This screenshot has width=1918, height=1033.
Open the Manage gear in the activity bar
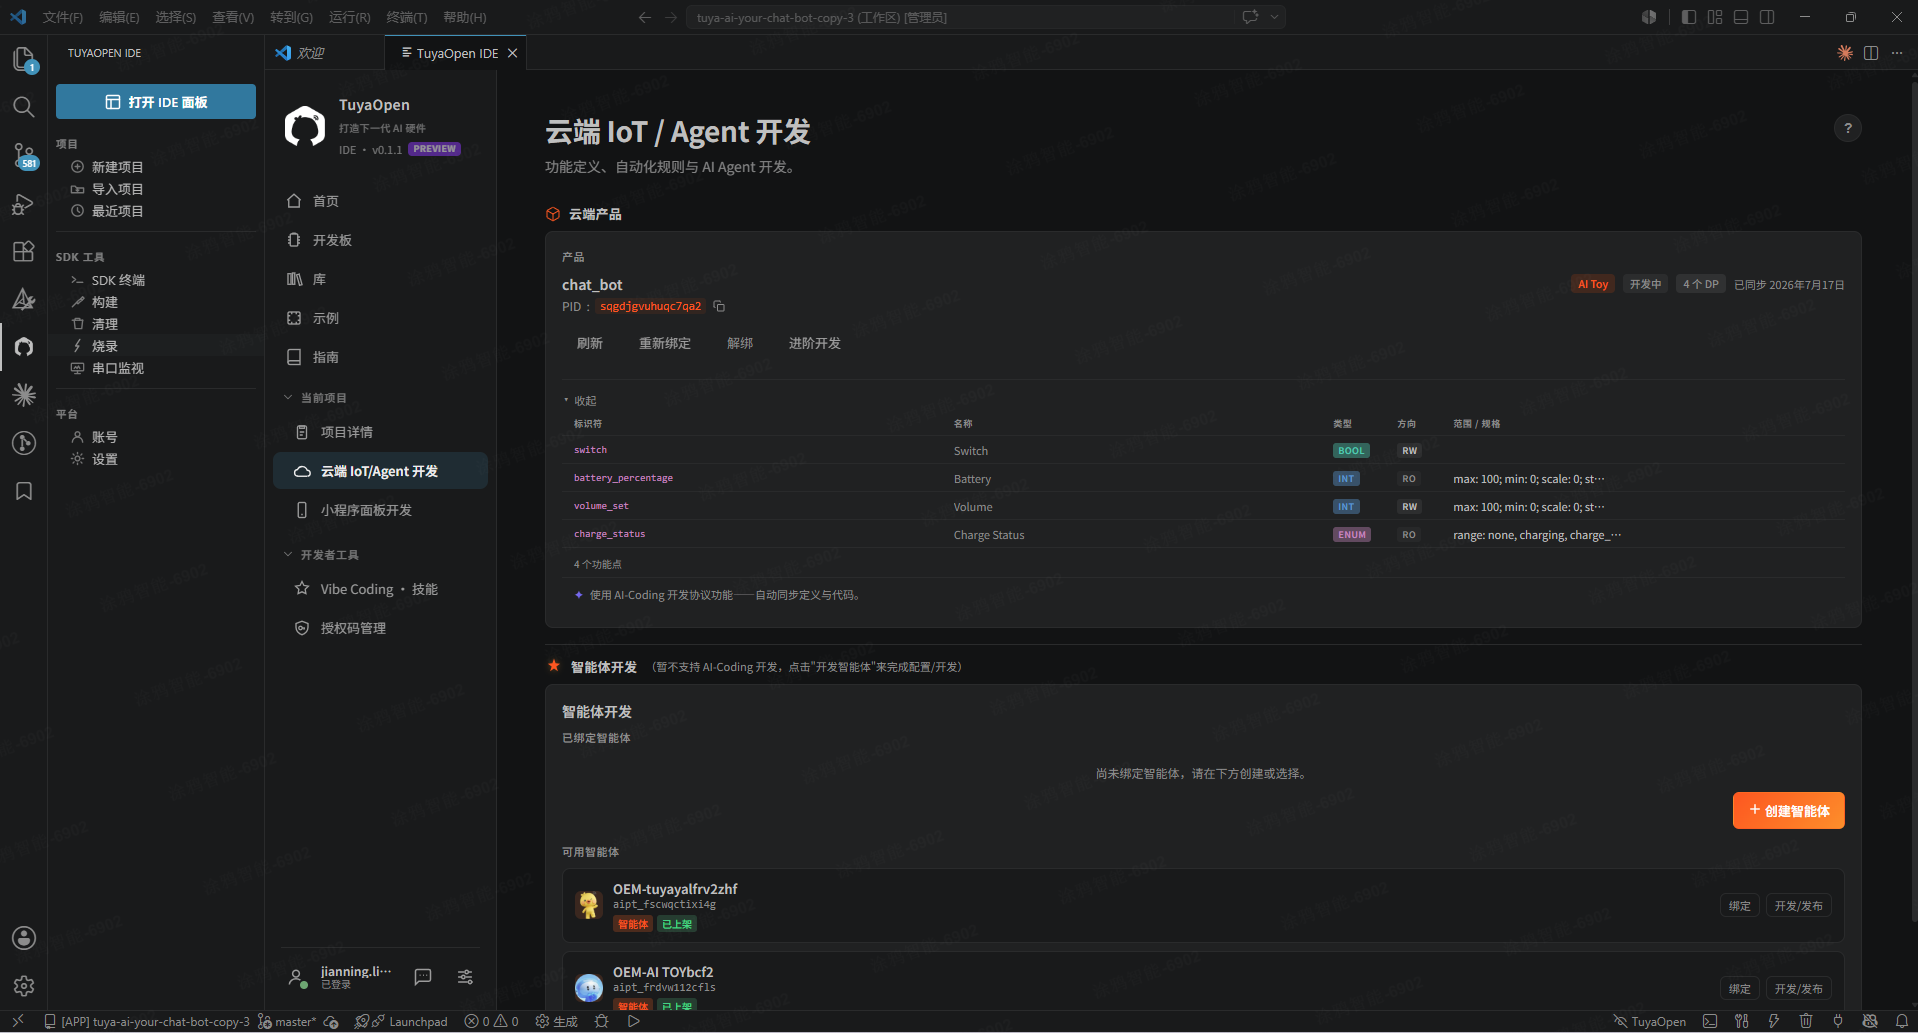(x=24, y=986)
